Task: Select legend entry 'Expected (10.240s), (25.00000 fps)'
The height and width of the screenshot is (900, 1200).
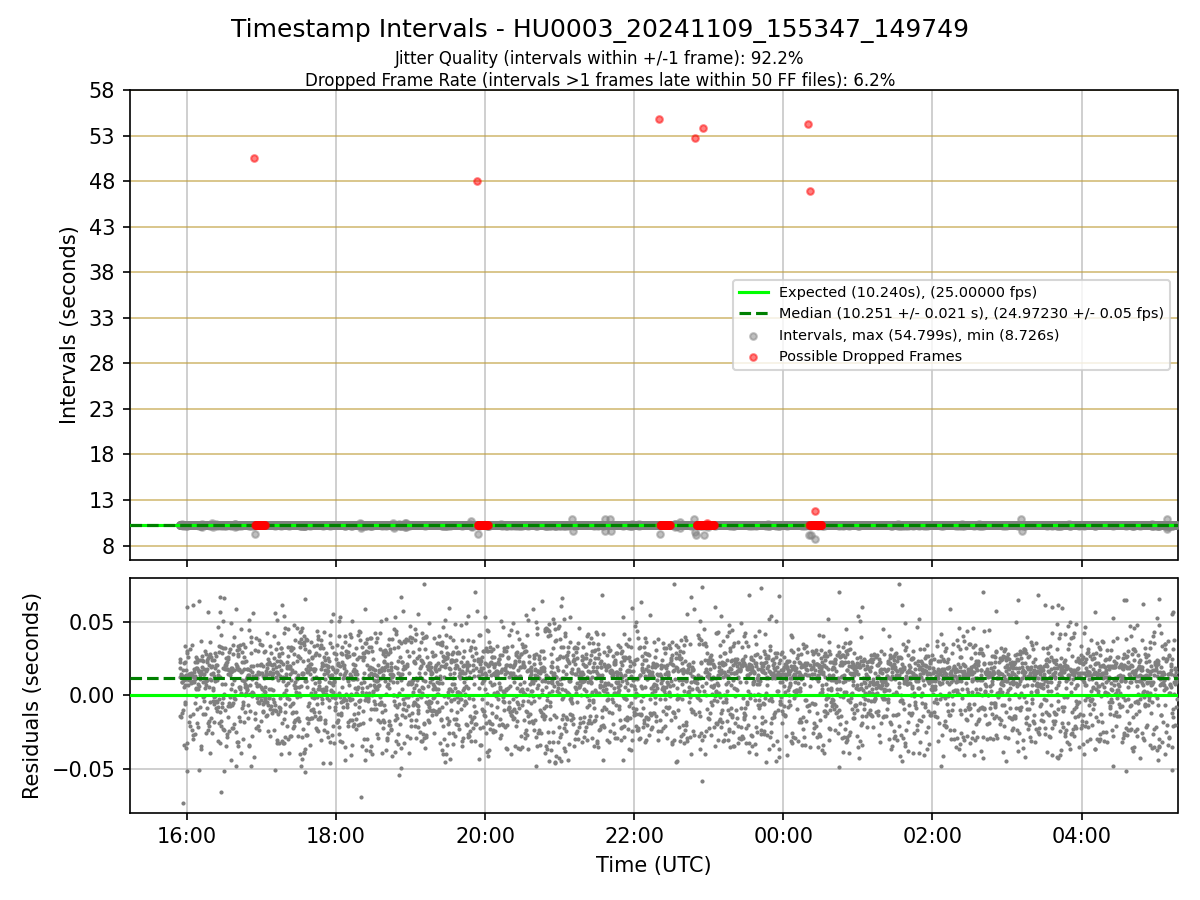Action: tap(908, 293)
